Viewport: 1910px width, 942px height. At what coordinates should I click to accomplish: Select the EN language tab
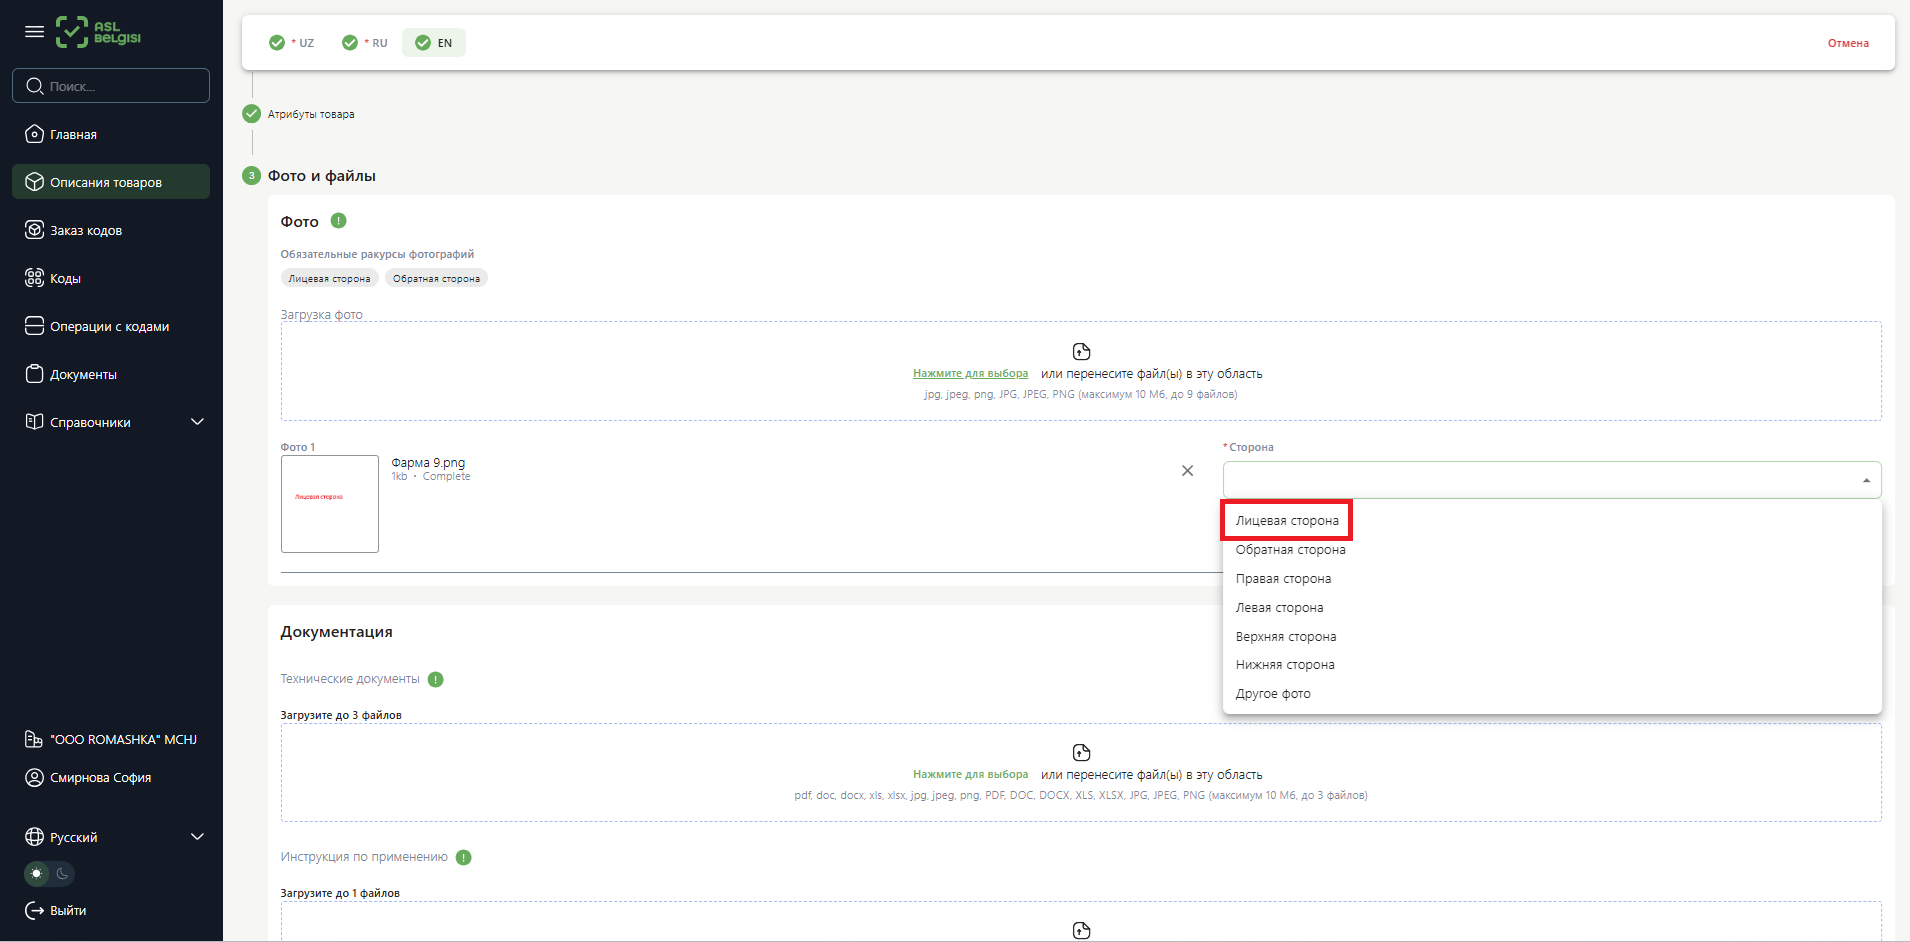pos(434,43)
